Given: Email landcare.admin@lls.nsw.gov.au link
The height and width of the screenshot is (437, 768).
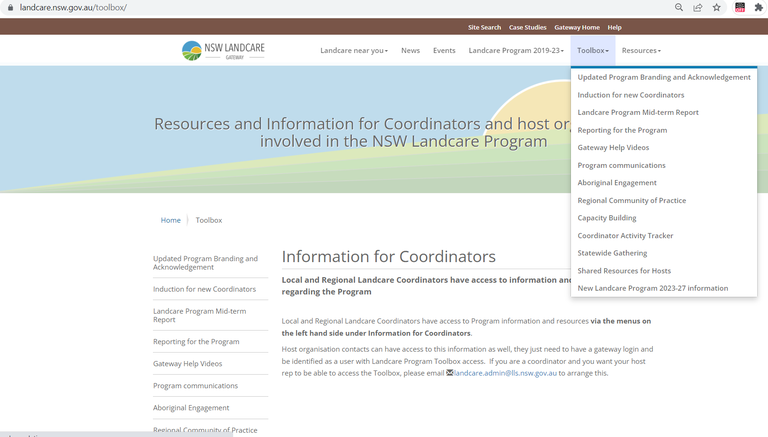Looking at the screenshot, I should point(505,373).
